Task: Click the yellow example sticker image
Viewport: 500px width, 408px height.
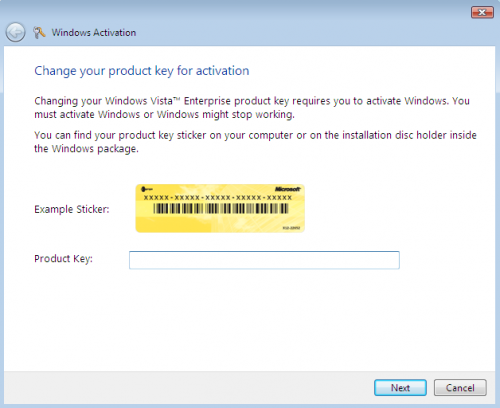Action: (220, 208)
